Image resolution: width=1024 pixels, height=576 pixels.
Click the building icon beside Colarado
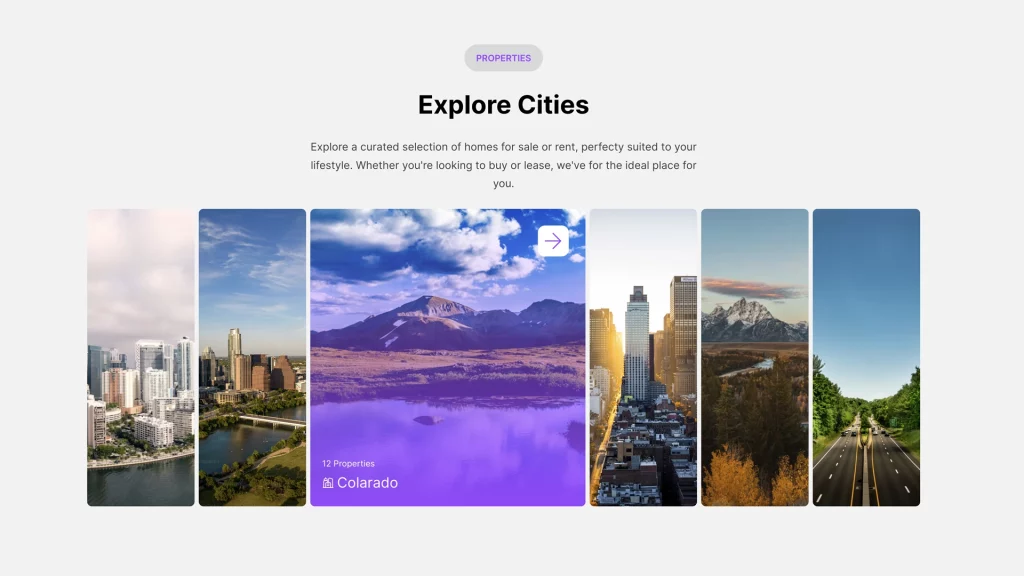tap(327, 483)
